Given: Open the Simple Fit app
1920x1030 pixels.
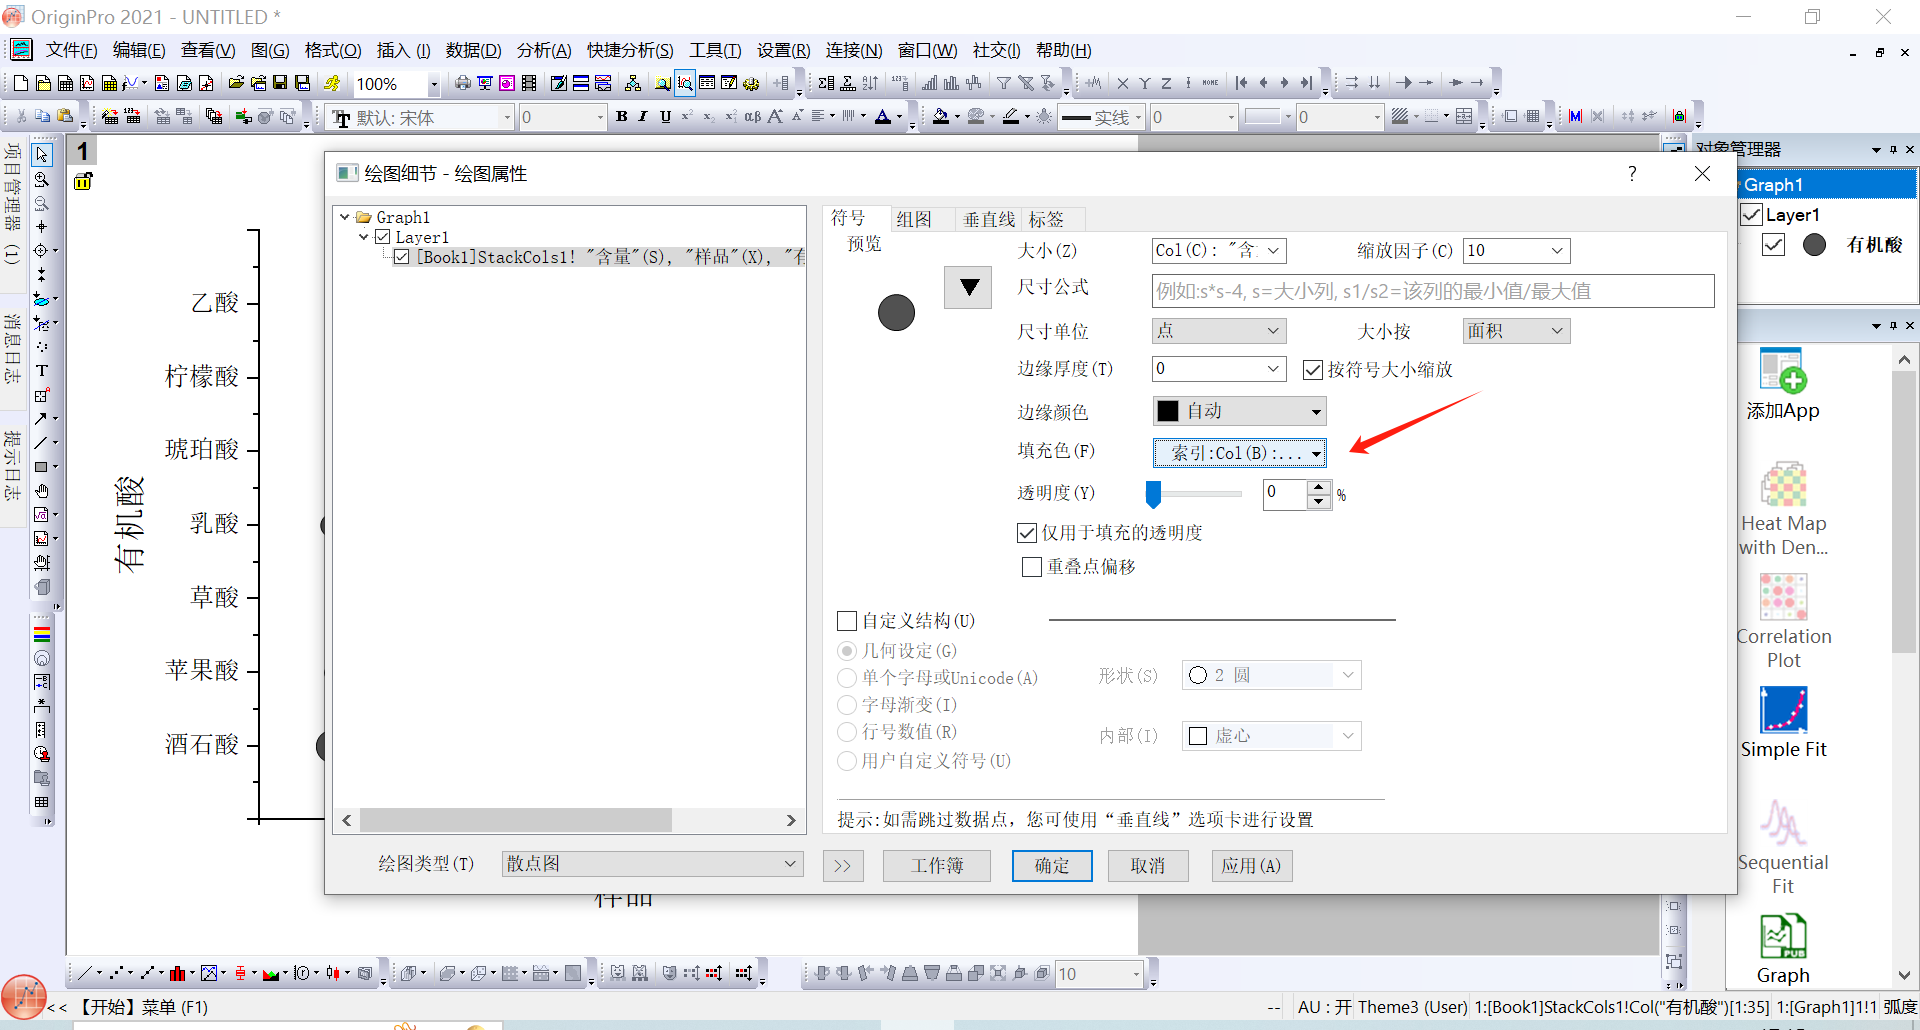Looking at the screenshot, I should coord(1783,711).
